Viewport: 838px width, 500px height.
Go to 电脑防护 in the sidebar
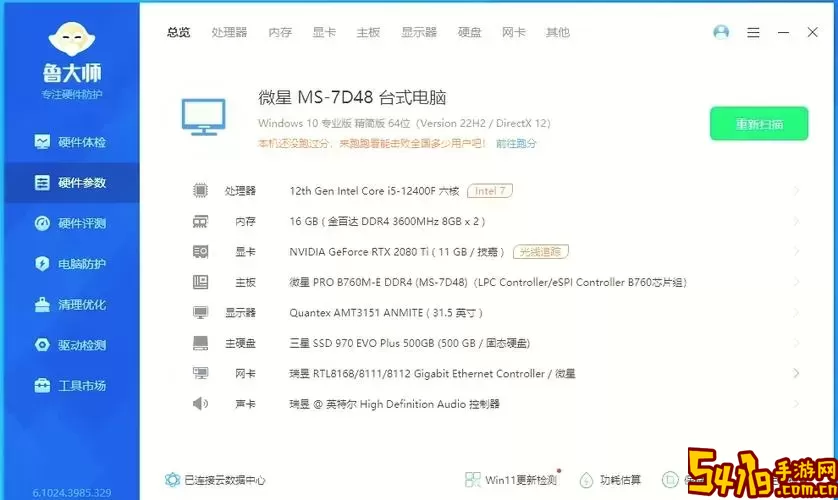click(x=71, y=264)
